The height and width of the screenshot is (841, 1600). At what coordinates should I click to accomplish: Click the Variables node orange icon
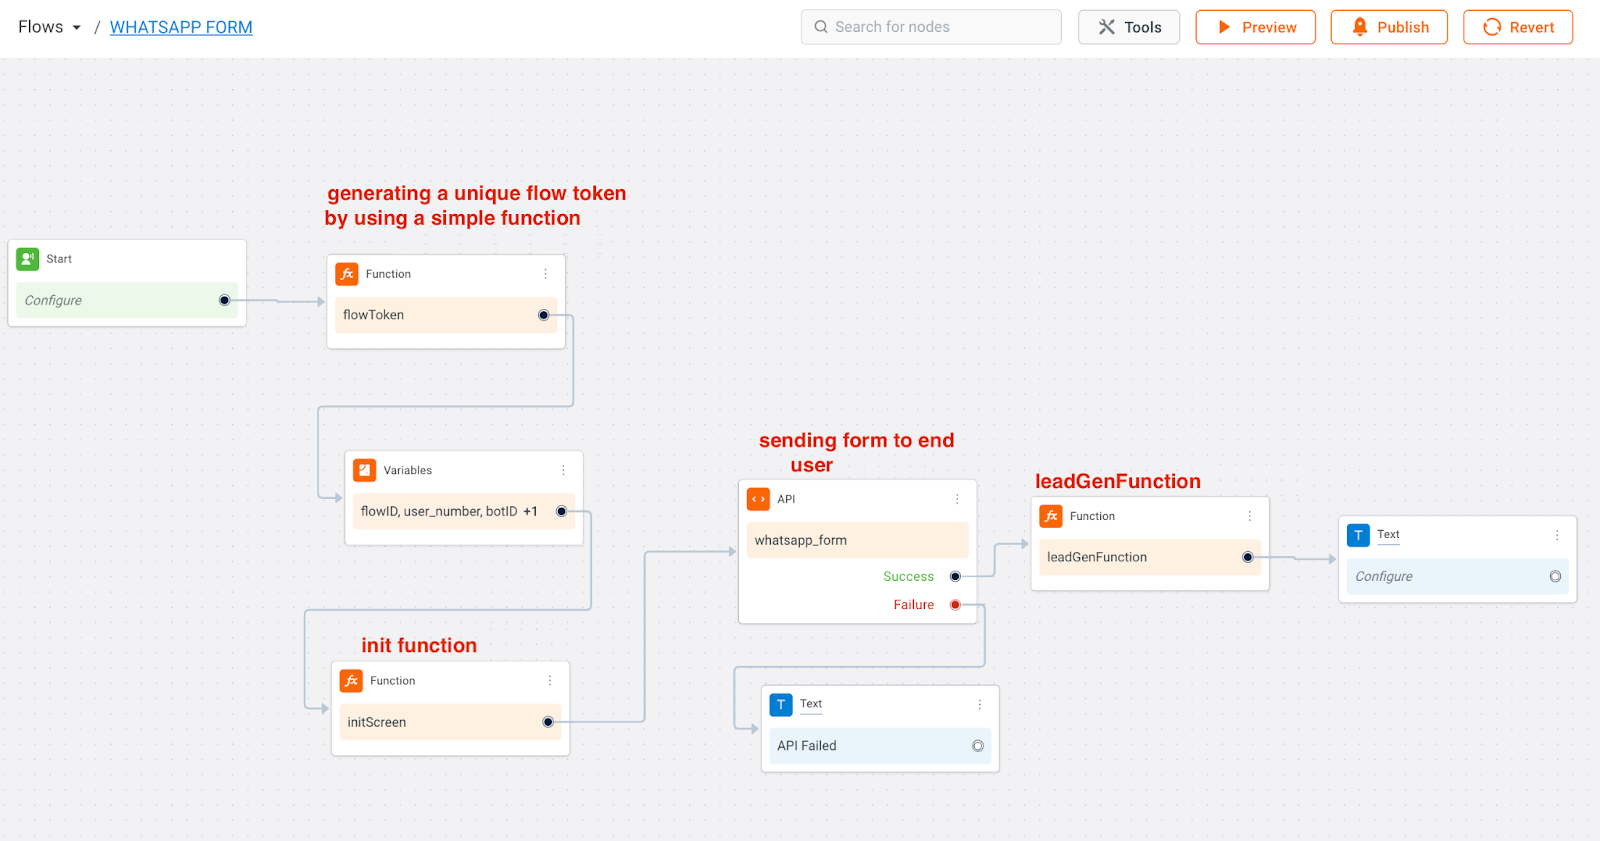(x=365, y=470)
